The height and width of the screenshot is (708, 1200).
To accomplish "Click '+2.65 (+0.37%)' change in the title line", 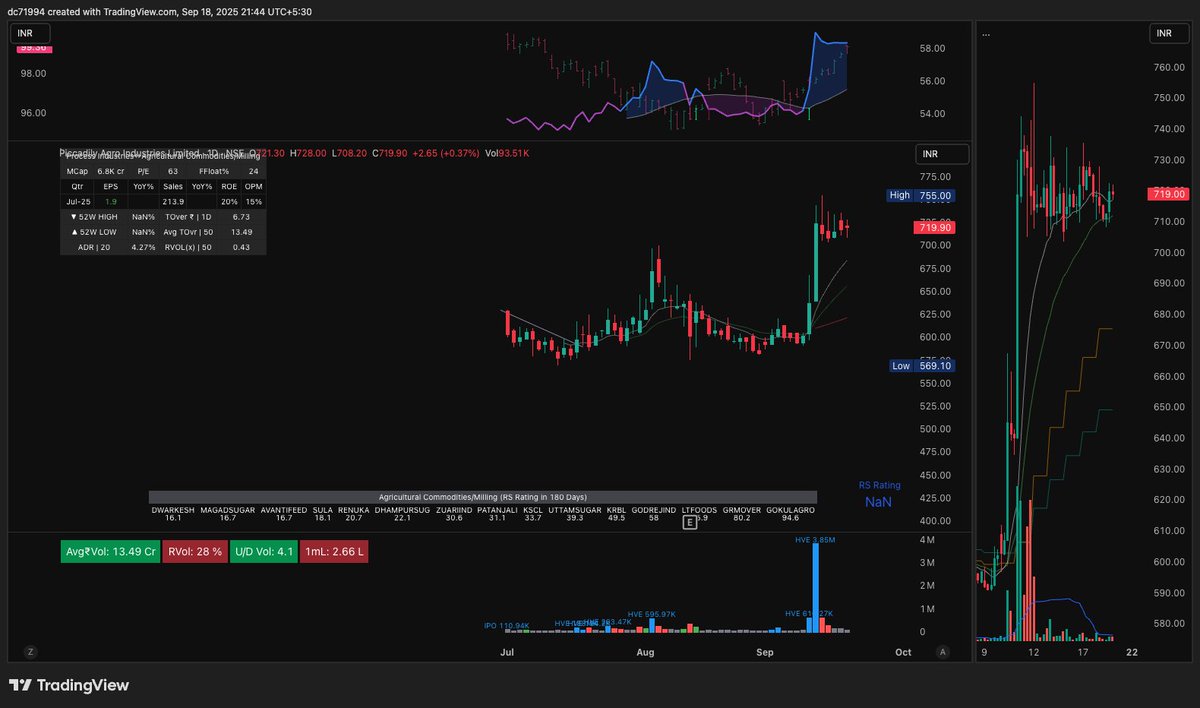I will coord(444,153).
